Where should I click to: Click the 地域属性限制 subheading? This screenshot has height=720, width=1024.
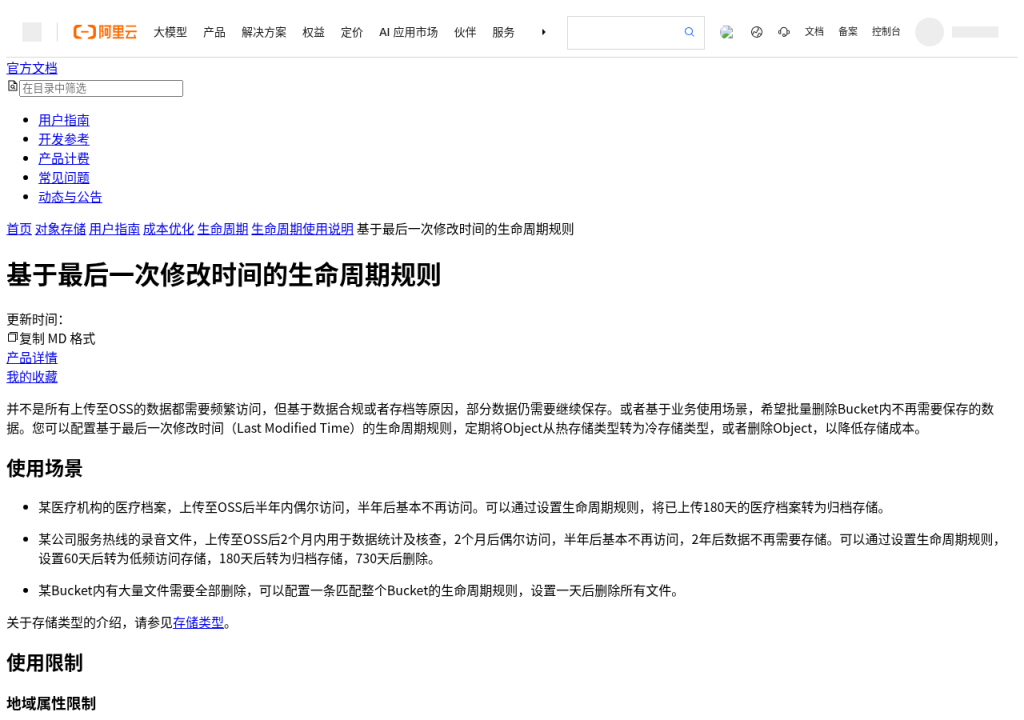pos(51,703)
